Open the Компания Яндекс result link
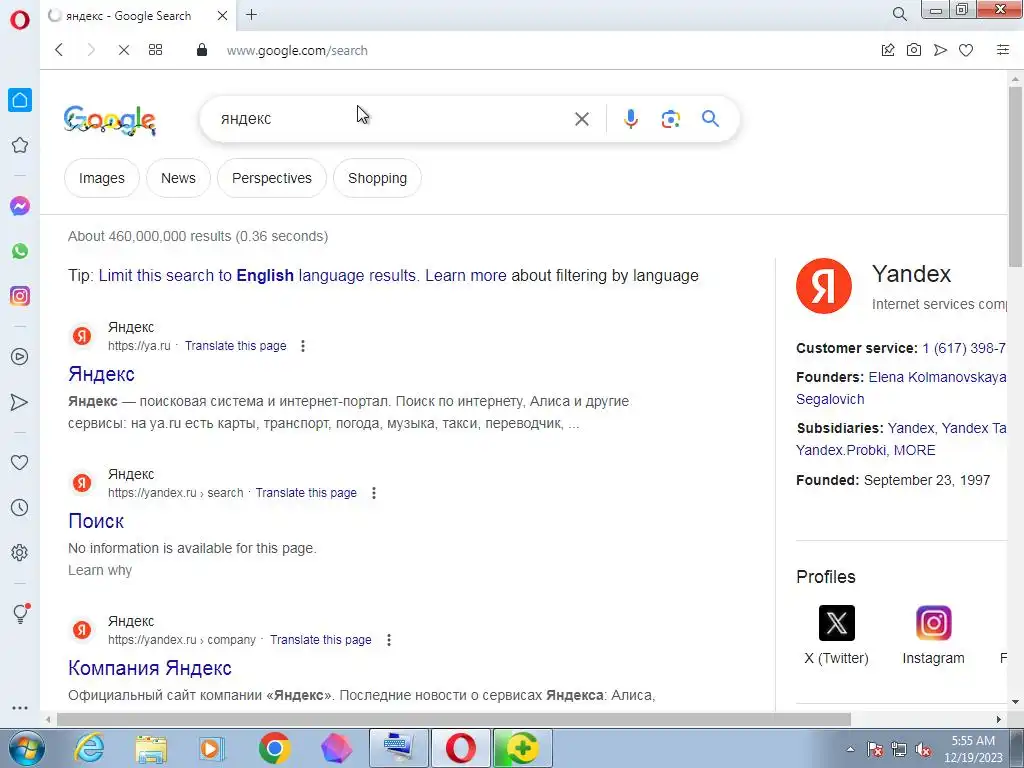1024x768 pixels. (150, 668)
